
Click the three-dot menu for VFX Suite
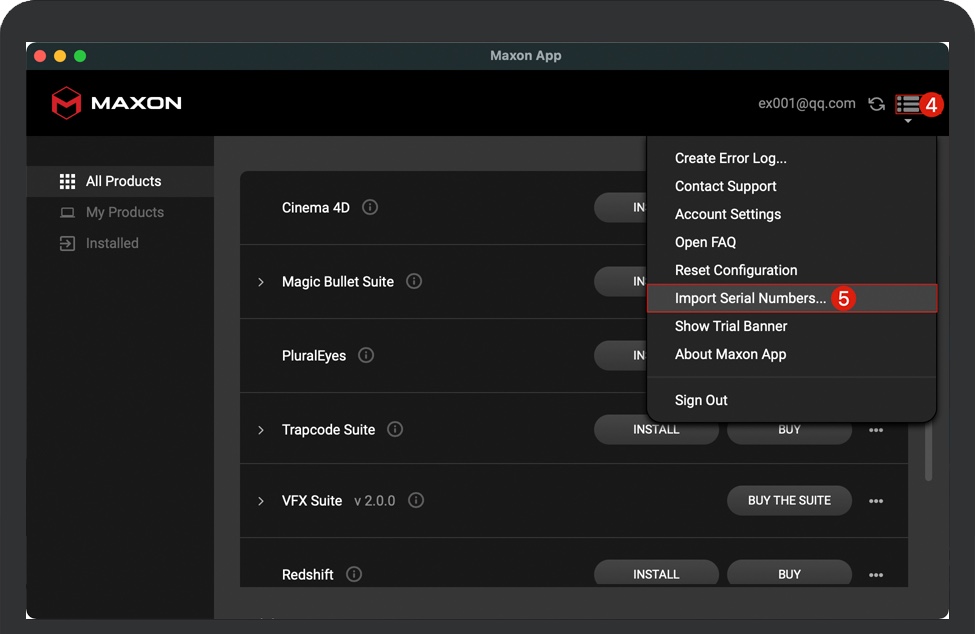(876, 501)
